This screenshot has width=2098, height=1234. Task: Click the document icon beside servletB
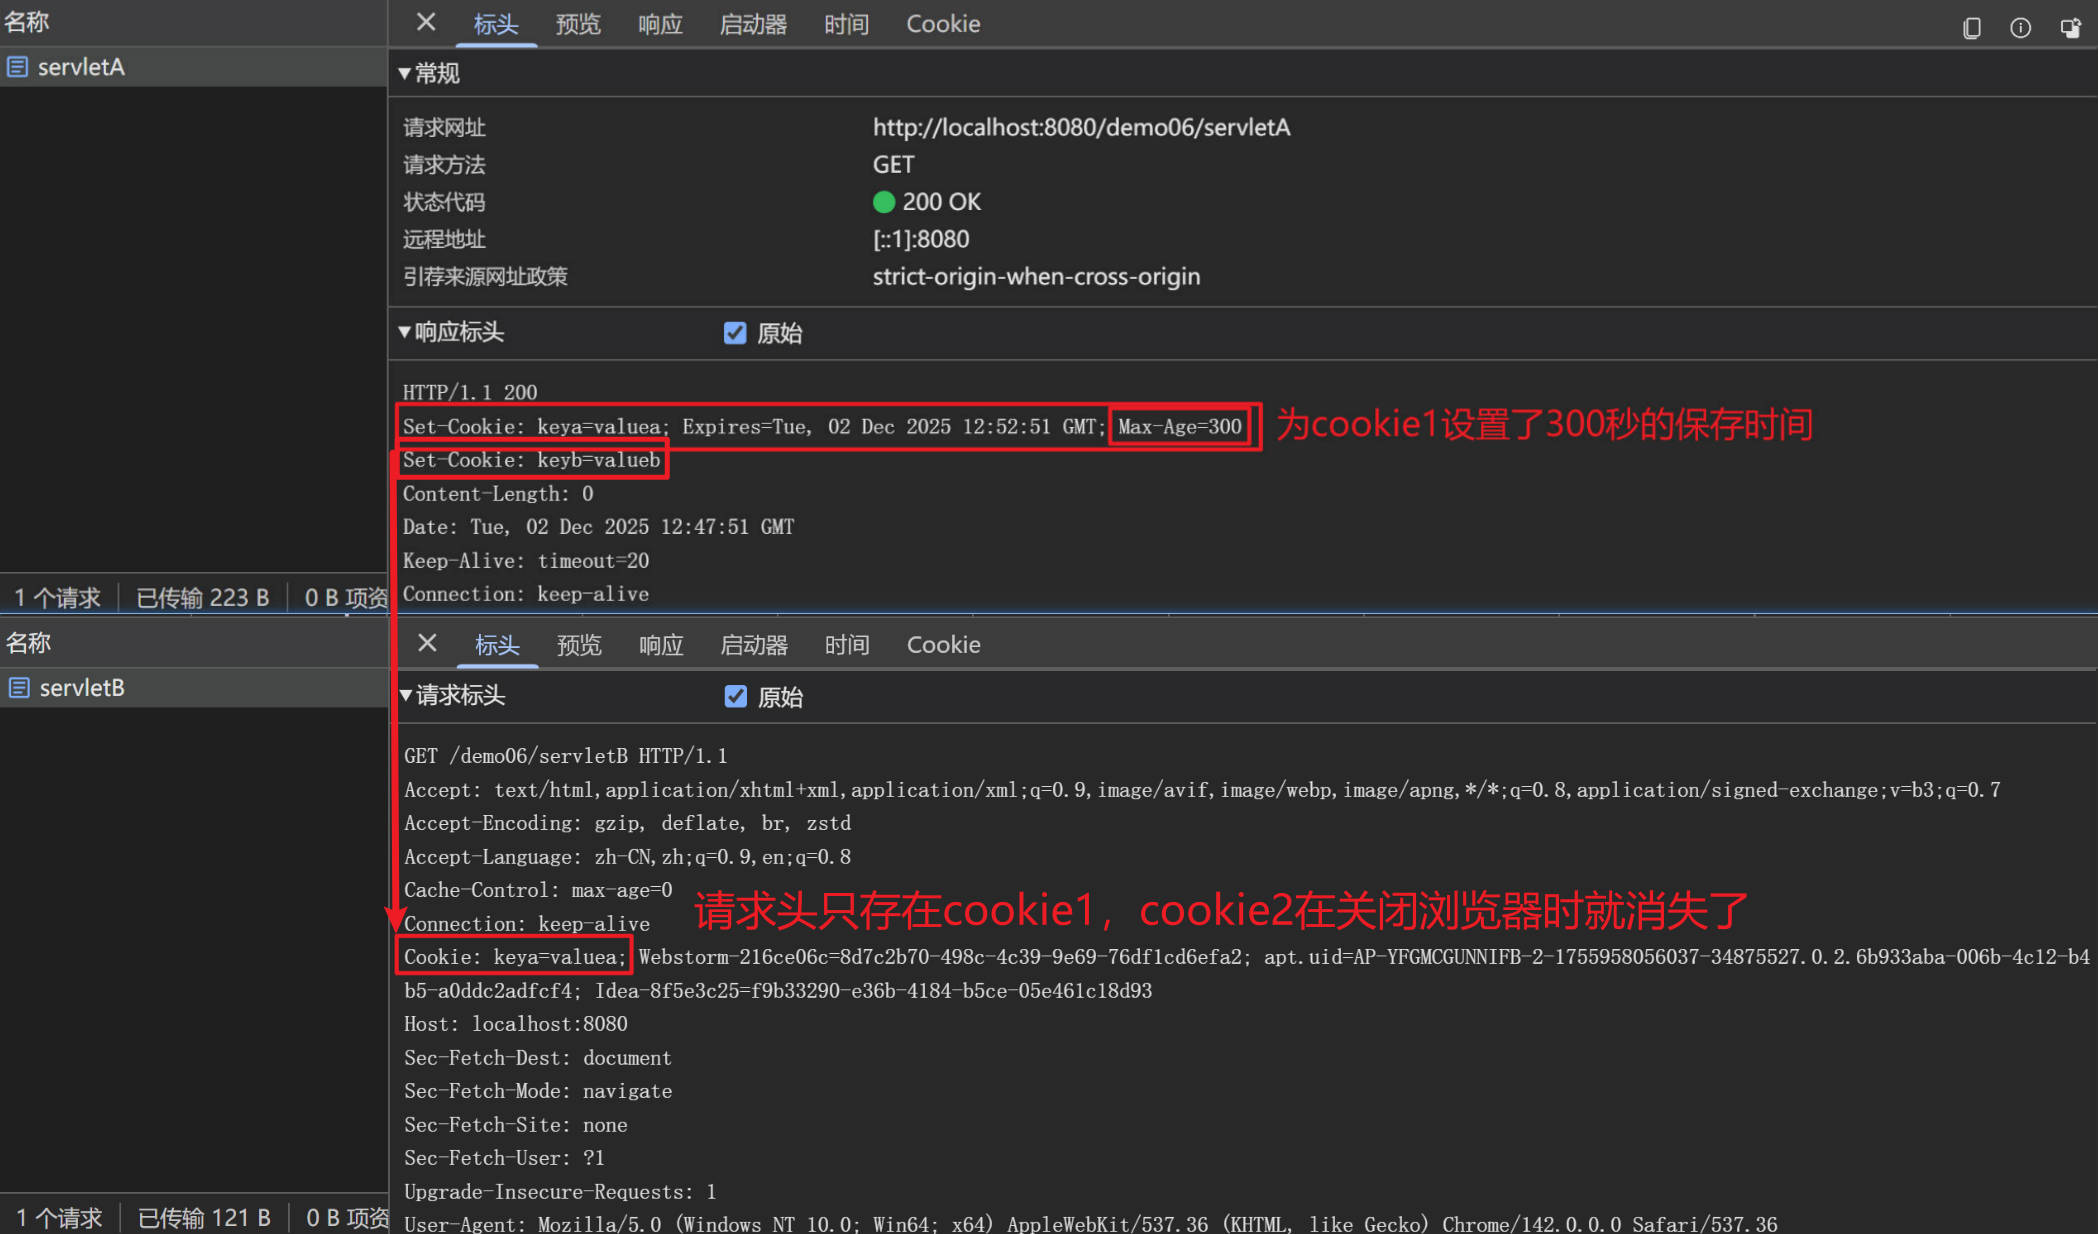click(17, 687)
